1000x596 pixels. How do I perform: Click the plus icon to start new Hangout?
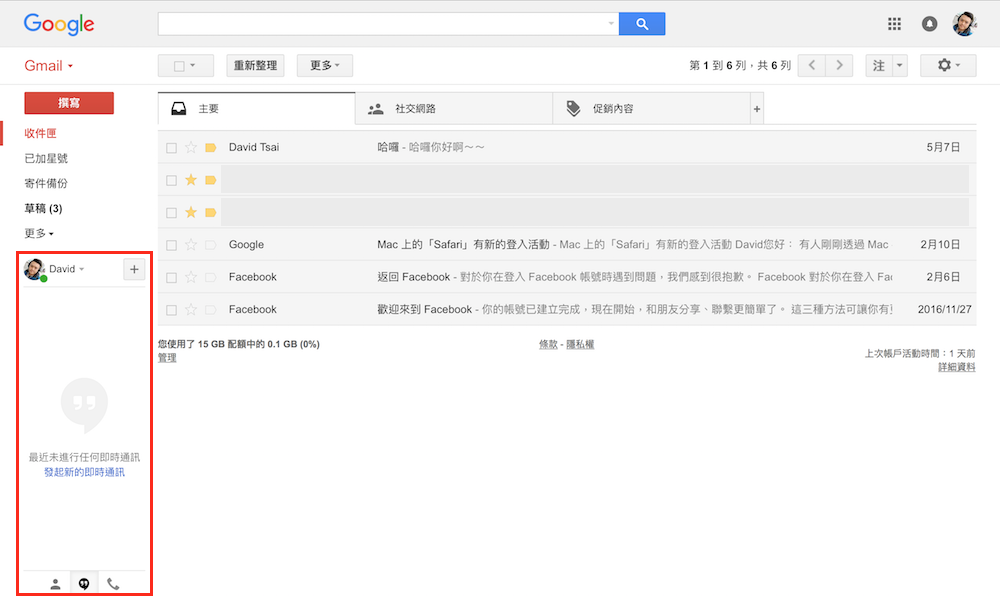[x=134, y=269]
